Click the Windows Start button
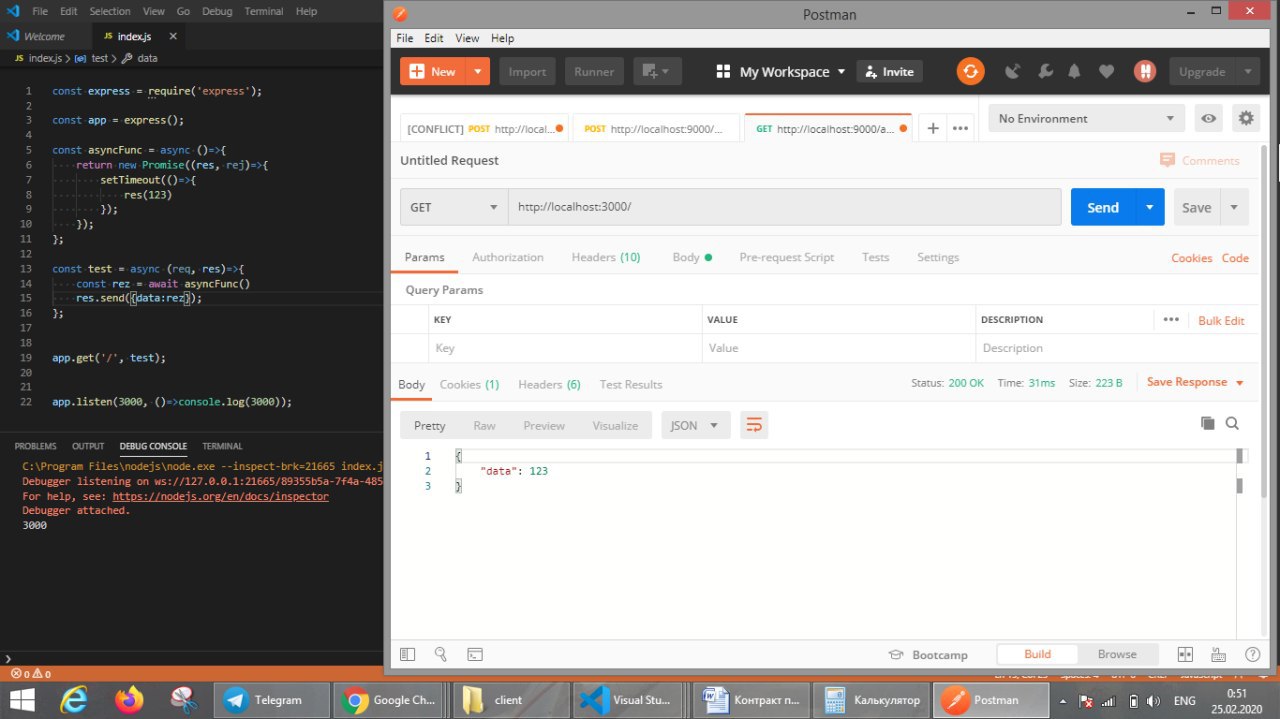The height and width of the screenshot is (719, 1280). click(22, 700)
